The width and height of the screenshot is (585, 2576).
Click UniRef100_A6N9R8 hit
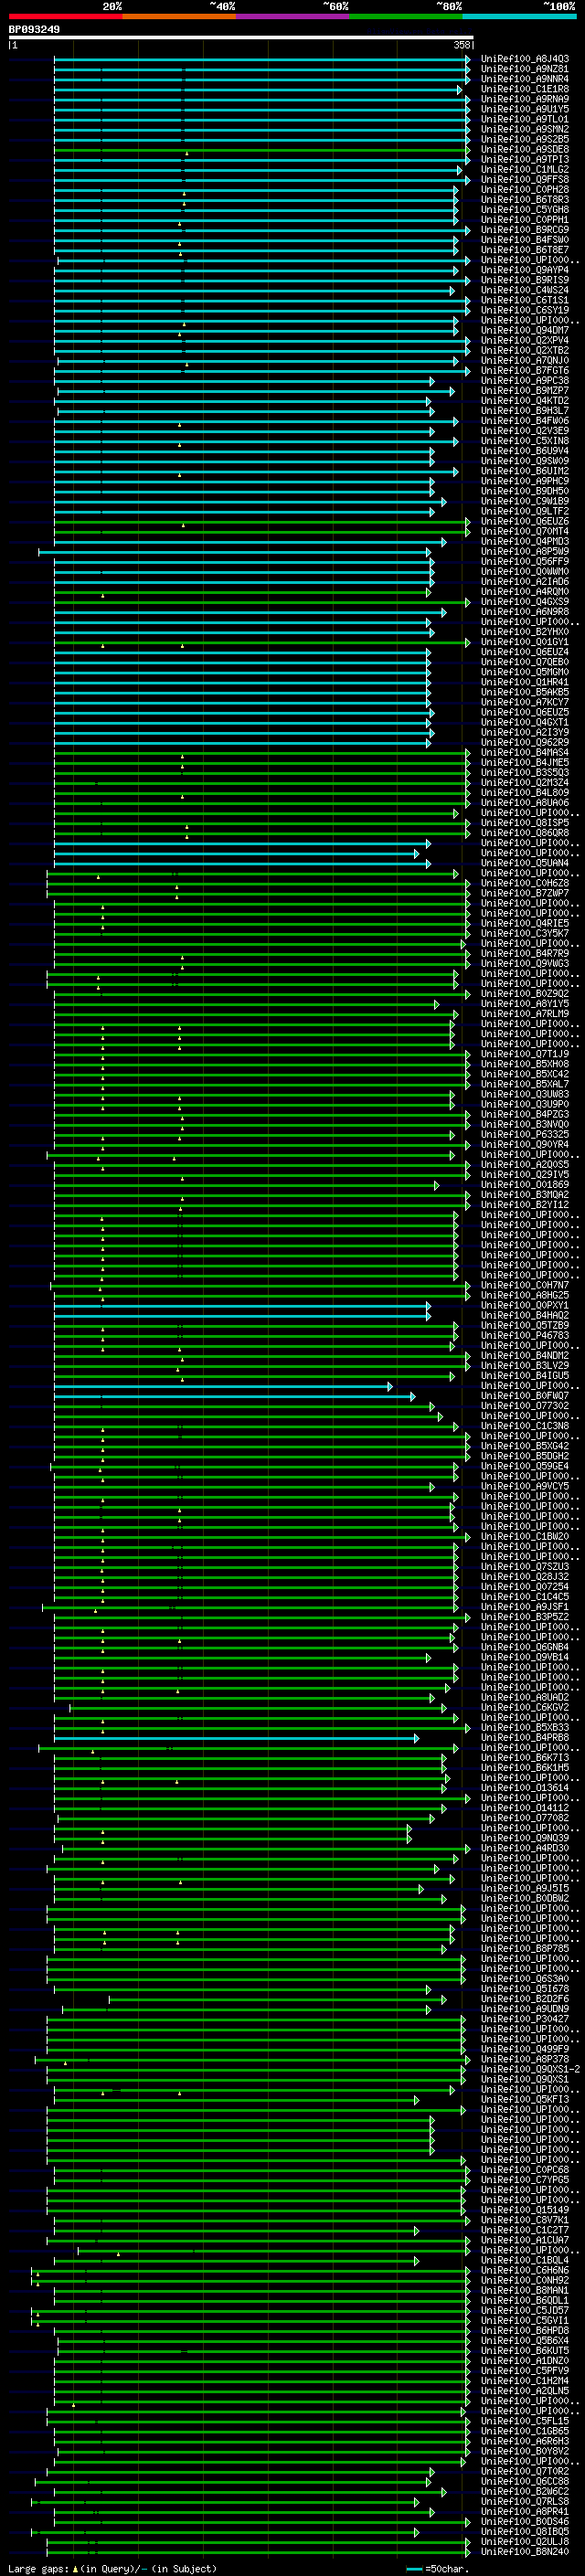(x=525, y=612)
